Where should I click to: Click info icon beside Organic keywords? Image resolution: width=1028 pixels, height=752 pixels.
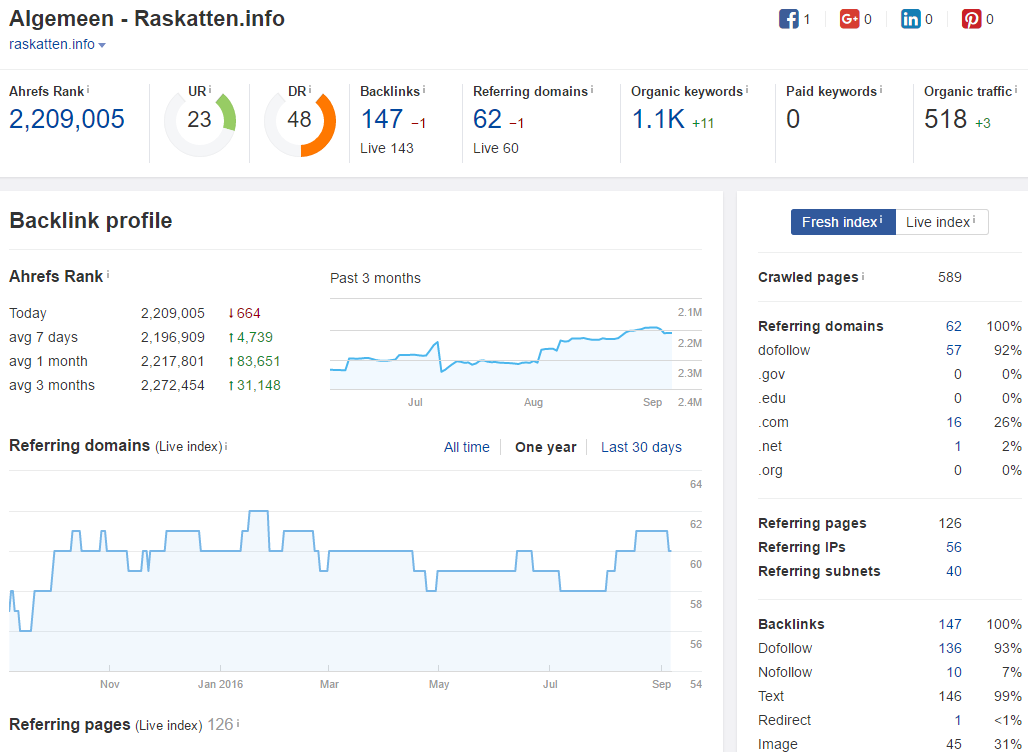(747, 89)
